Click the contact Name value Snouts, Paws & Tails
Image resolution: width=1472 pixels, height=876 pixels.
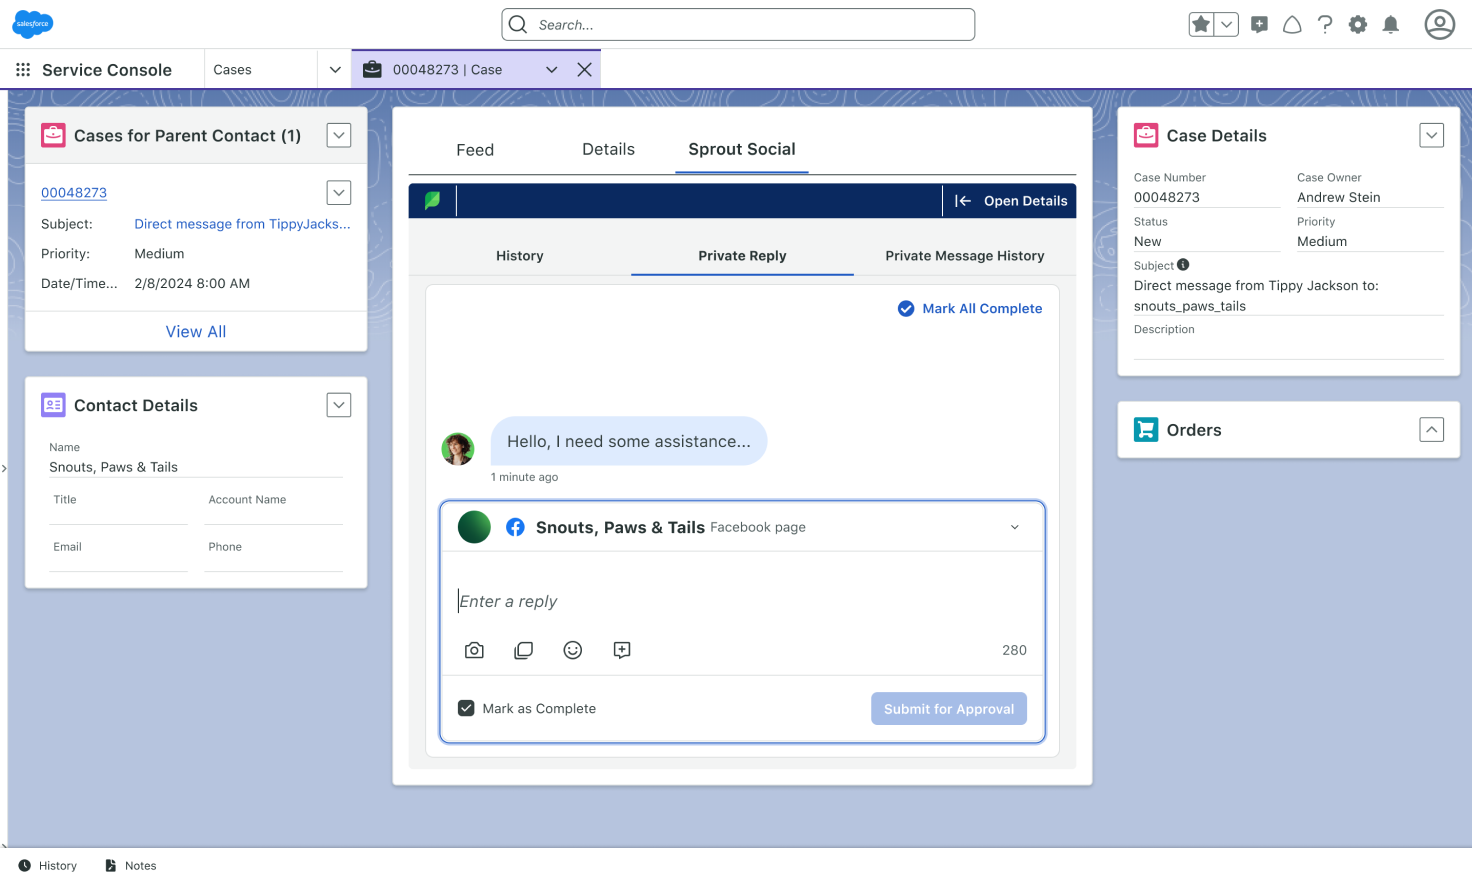pos(113,467)
